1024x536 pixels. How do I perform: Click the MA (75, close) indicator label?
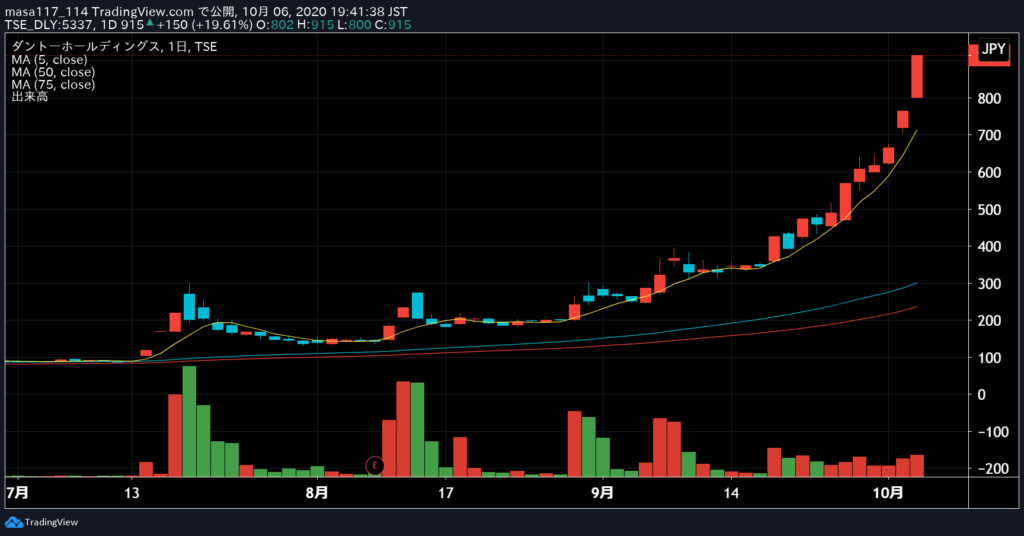tap(53, 84)
